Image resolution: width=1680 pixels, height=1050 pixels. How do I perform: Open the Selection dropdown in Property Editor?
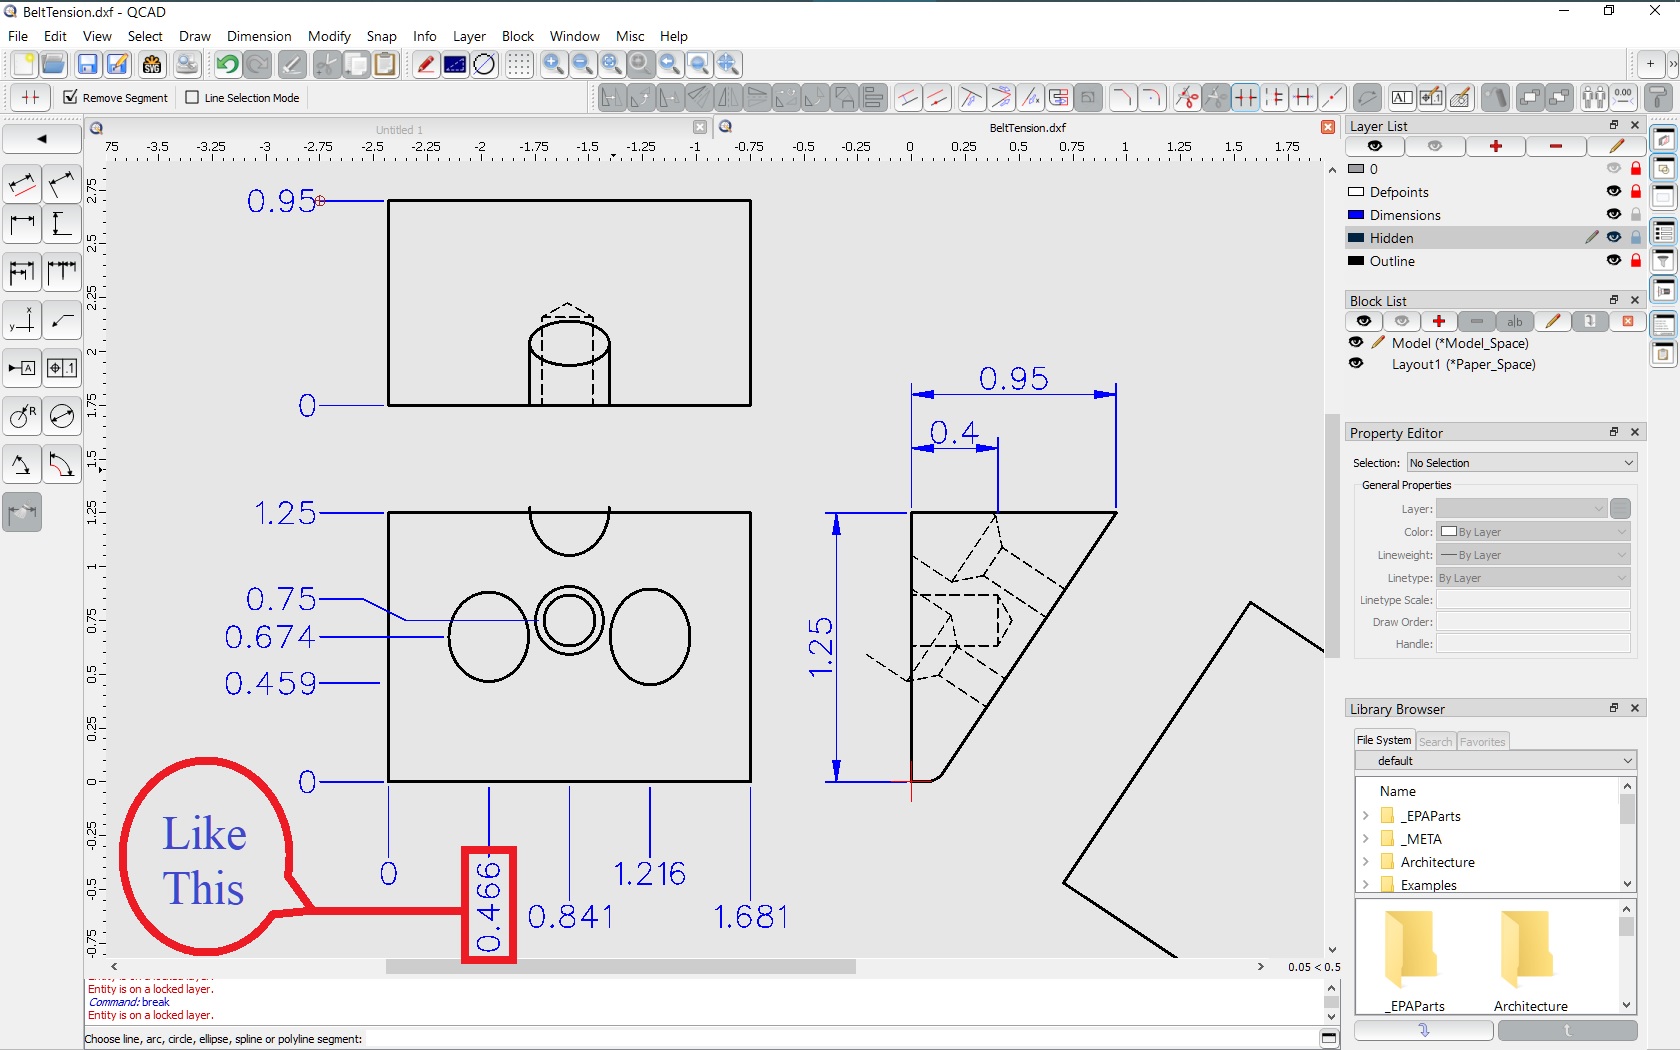point(1521,463)
